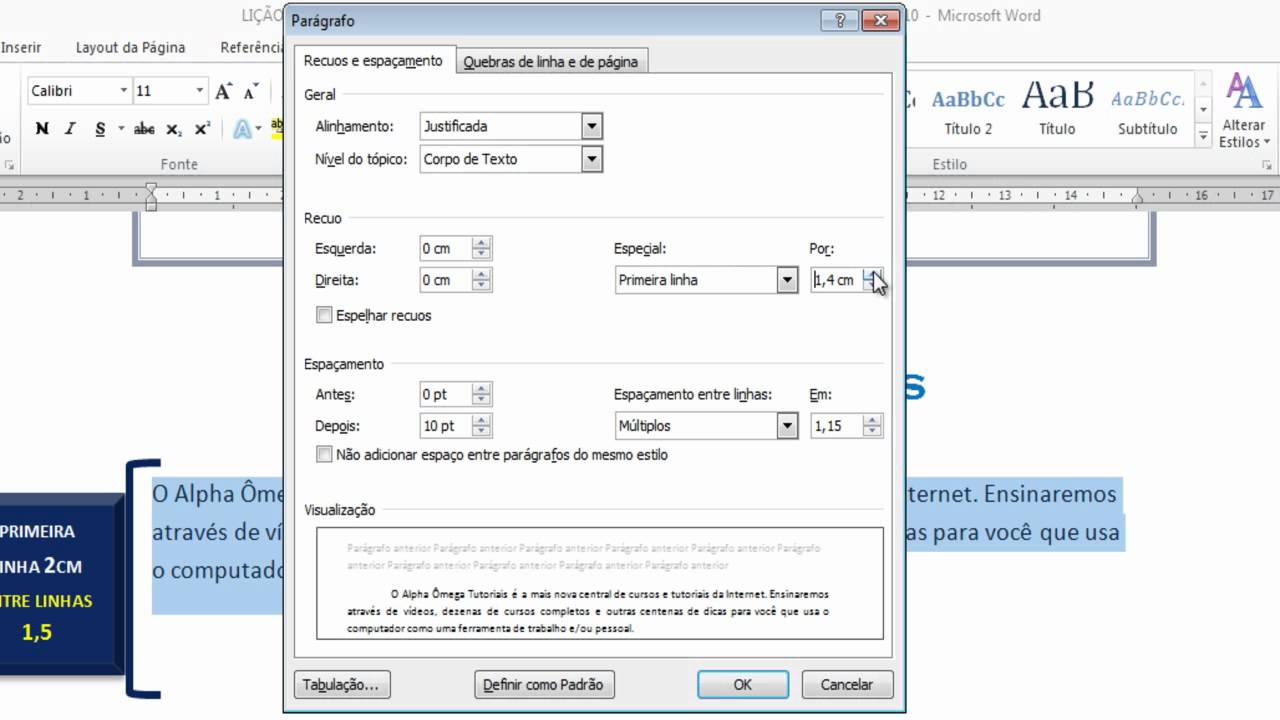The image size is (1280, 720).
Task: Click the first line indent ruler marker
Action: coord(151,188)
